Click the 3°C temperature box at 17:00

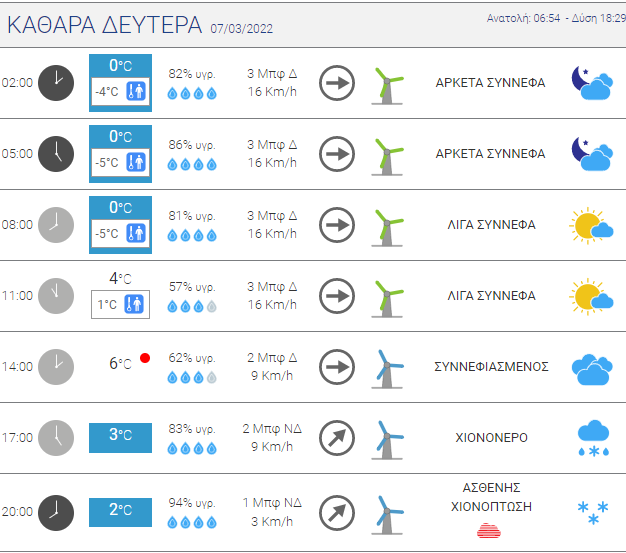click(x=120, y=435)
